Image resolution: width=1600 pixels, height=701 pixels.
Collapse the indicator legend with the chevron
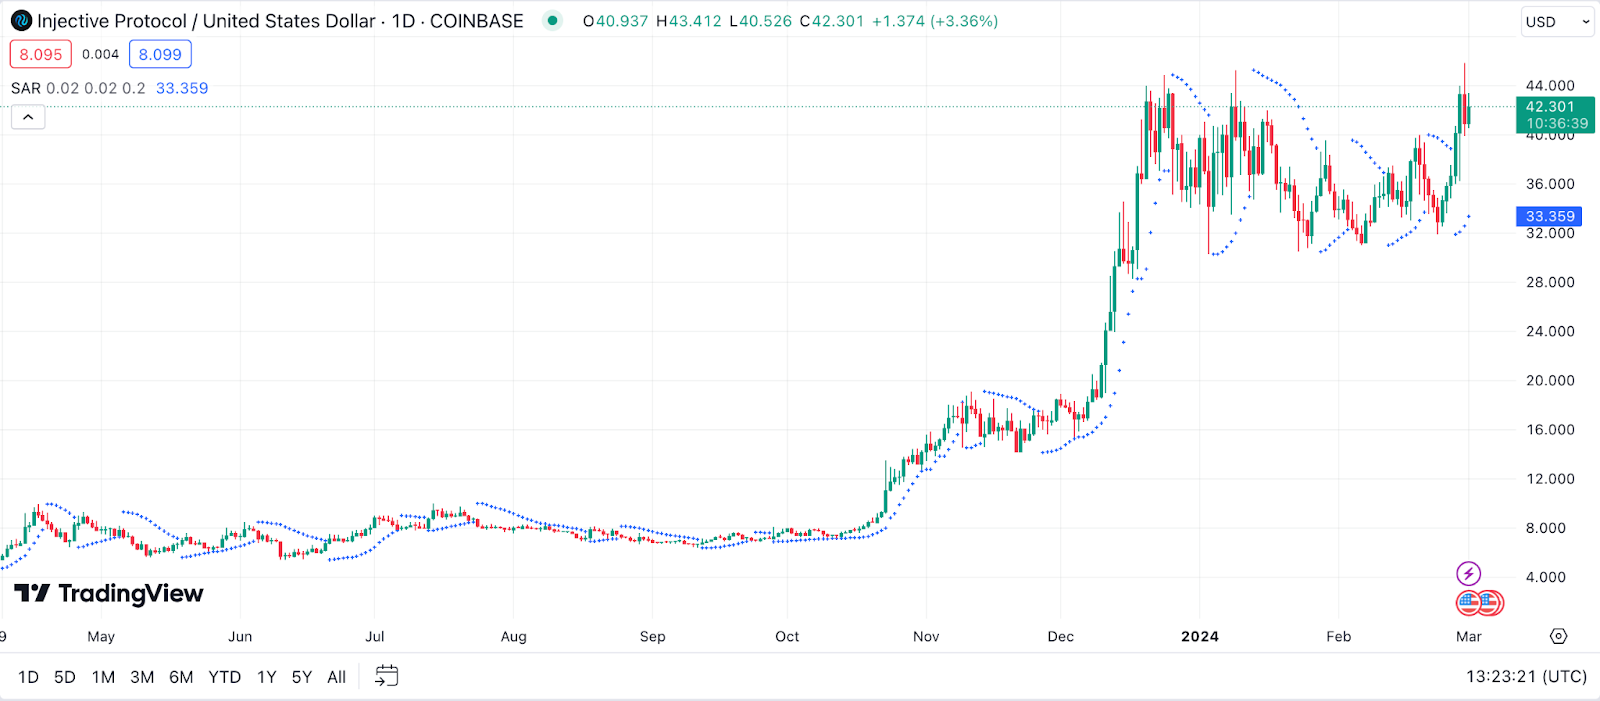click(x=28, y=118)
